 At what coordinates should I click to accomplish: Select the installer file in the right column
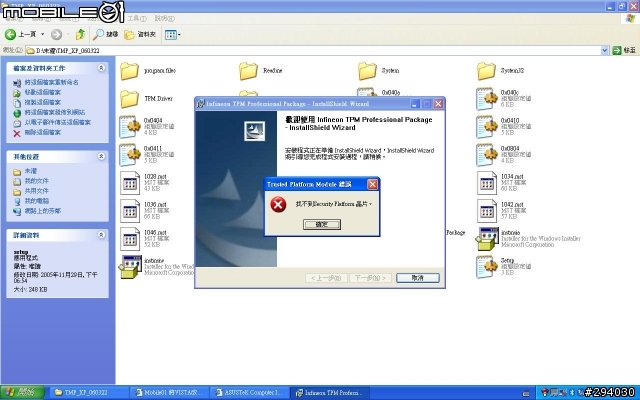528,238
